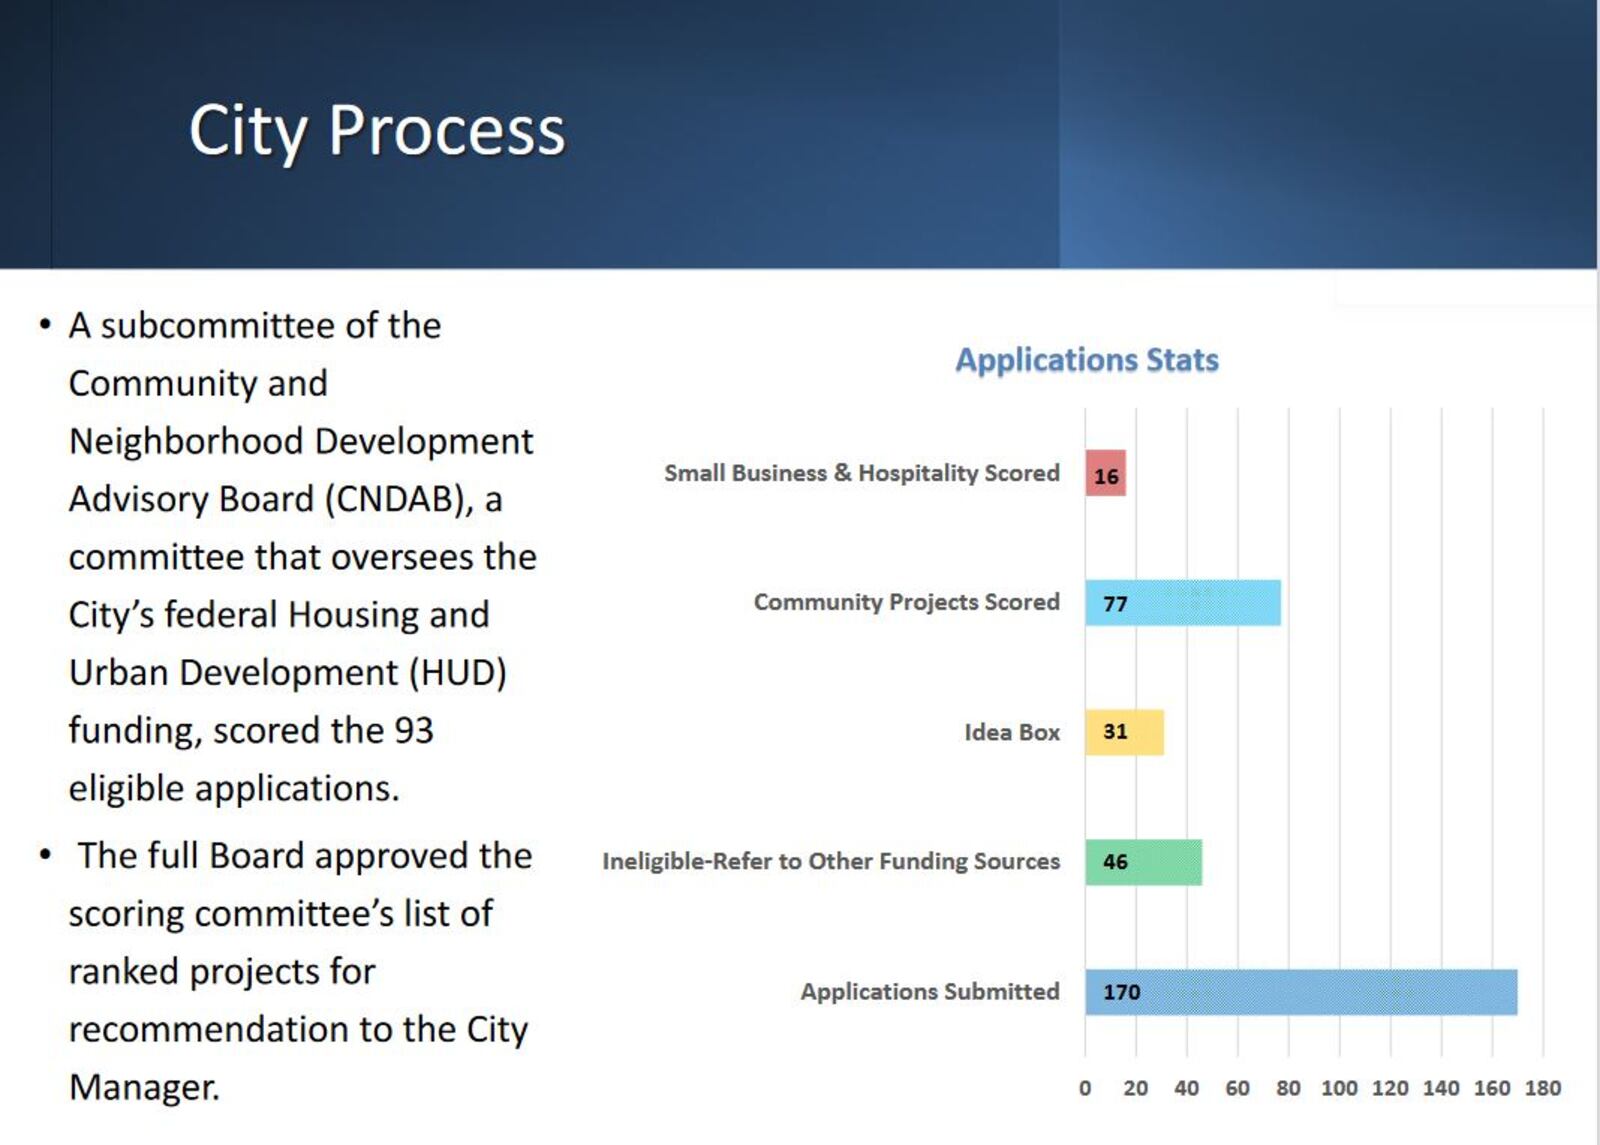Select the 100 axis tick value
Image resolution: width=1600 pixels, height=1145 pixels.
pyautogui.click(x=1338, y=1088)
